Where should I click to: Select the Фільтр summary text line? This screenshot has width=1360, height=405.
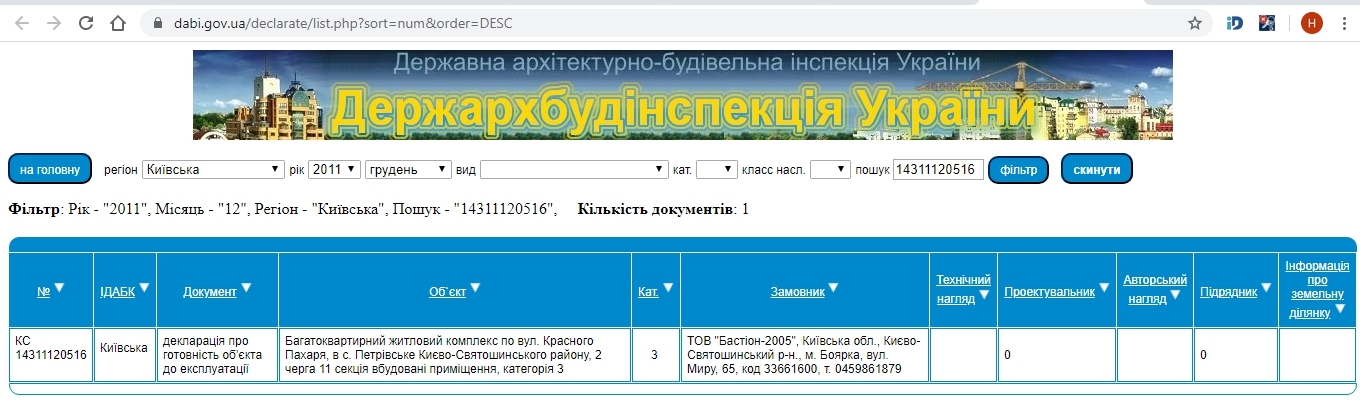(x=283, y=209)
